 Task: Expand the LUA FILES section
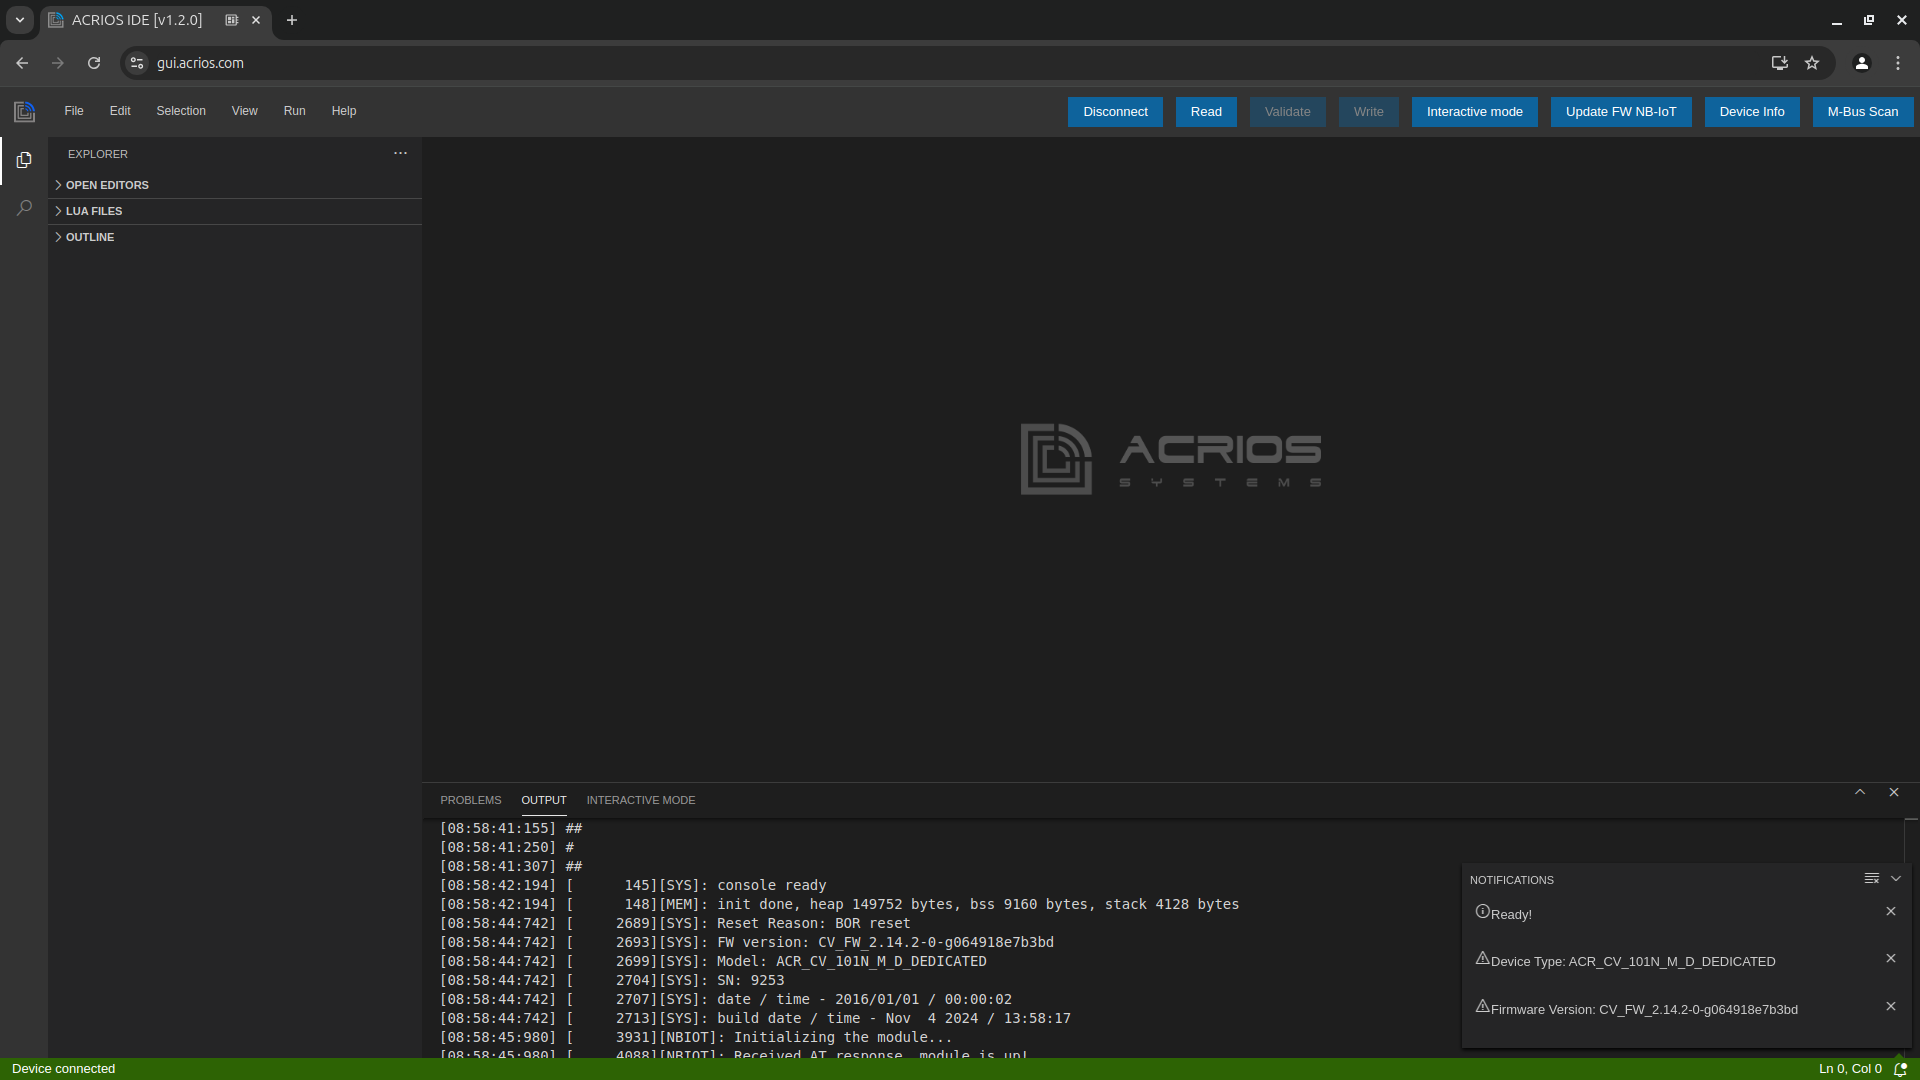(x=235, y=211)
